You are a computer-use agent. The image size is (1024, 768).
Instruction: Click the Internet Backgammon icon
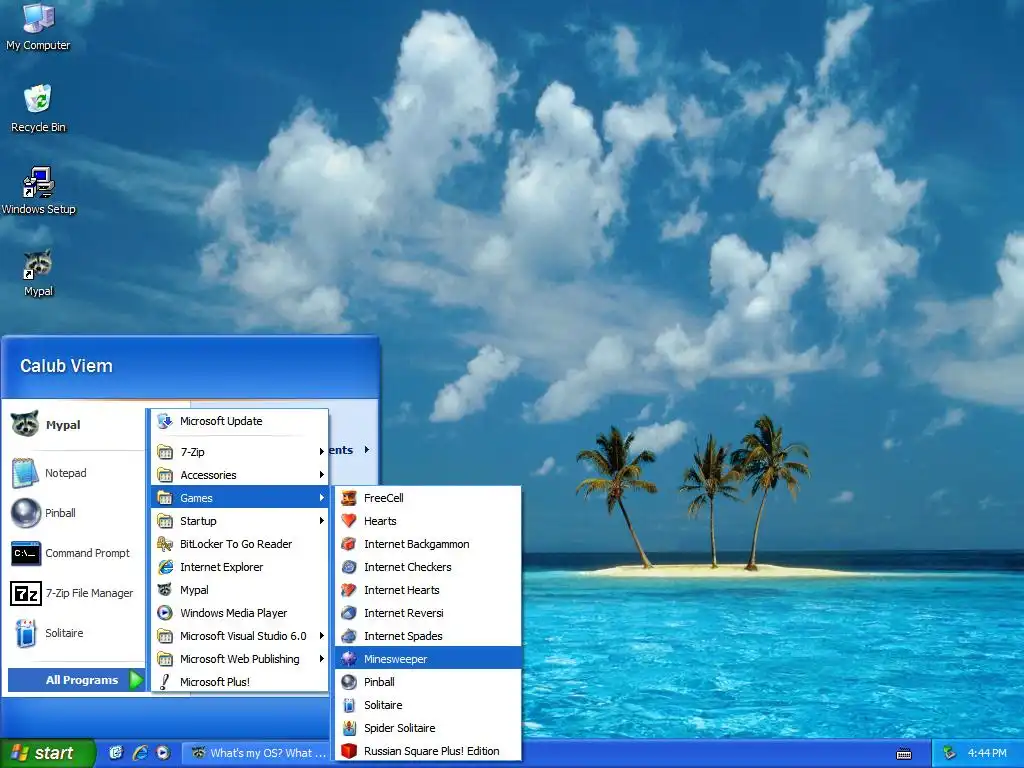click(349, 544)
